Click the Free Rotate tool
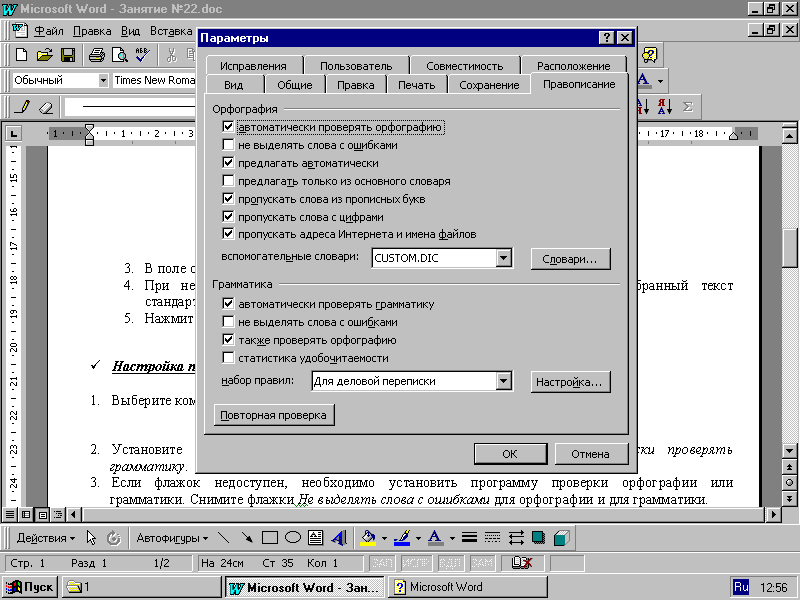This screenshot has width=800, height=600. pyautogui.click(x=113, y=538)
